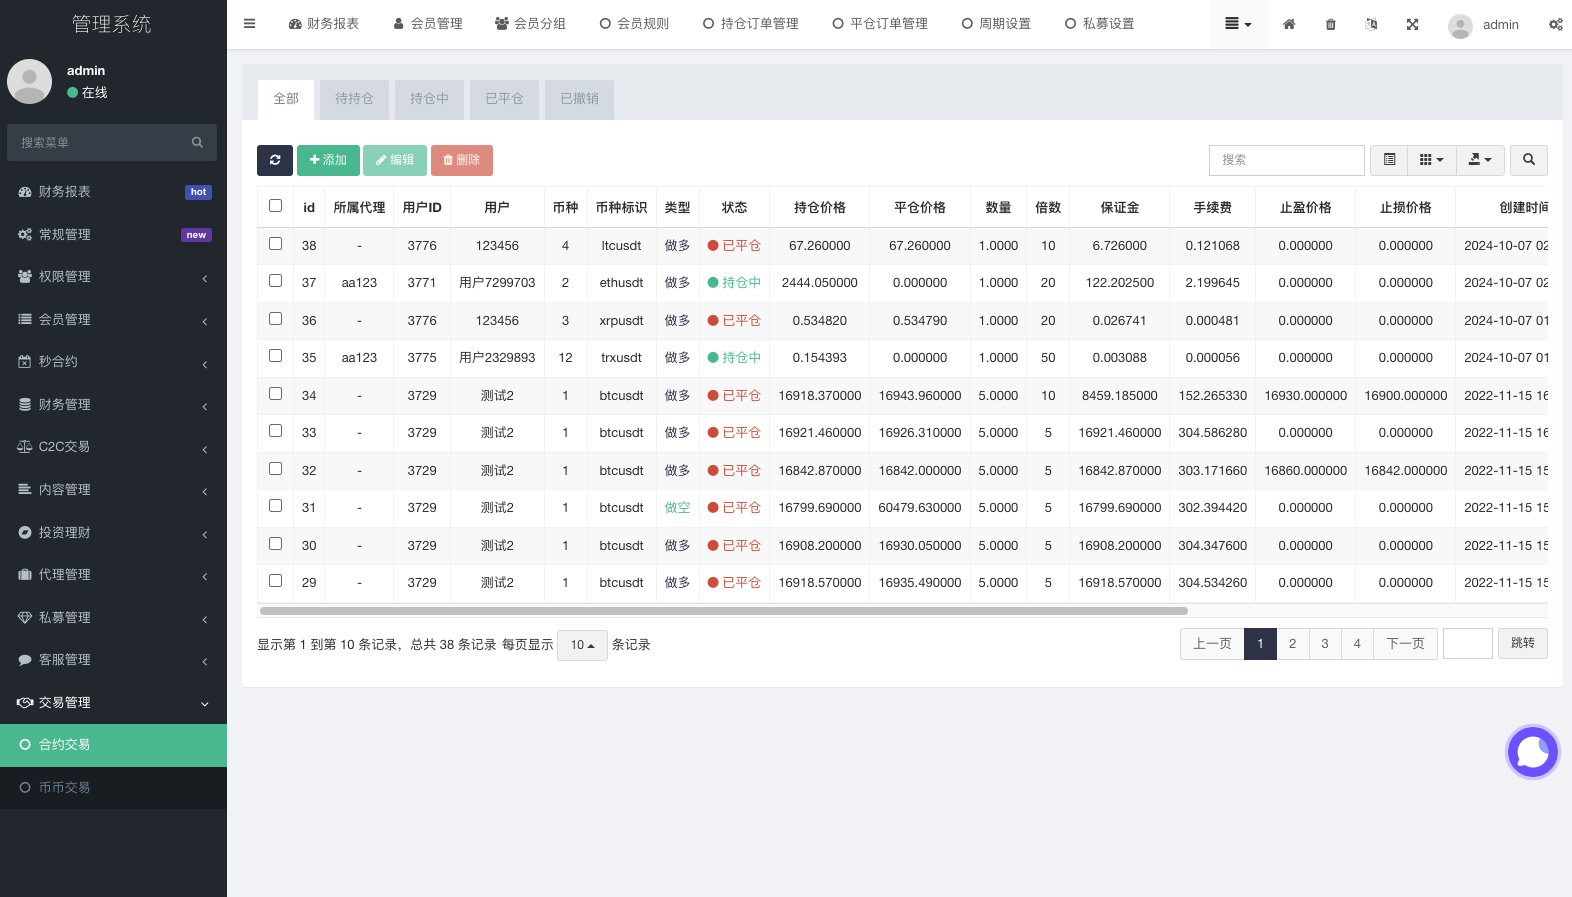Open the floating chat bubble icon

click(1532, 752)
